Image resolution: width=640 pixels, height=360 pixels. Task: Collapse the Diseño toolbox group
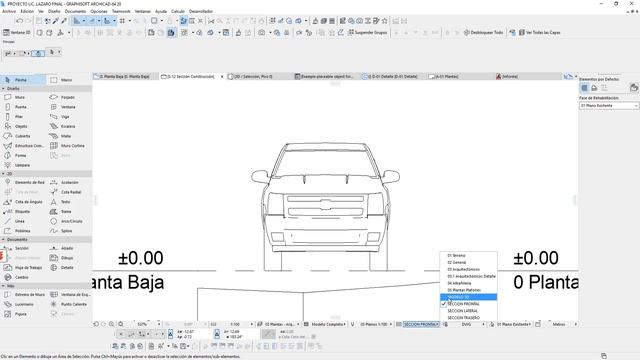click(x=3, y=89)
